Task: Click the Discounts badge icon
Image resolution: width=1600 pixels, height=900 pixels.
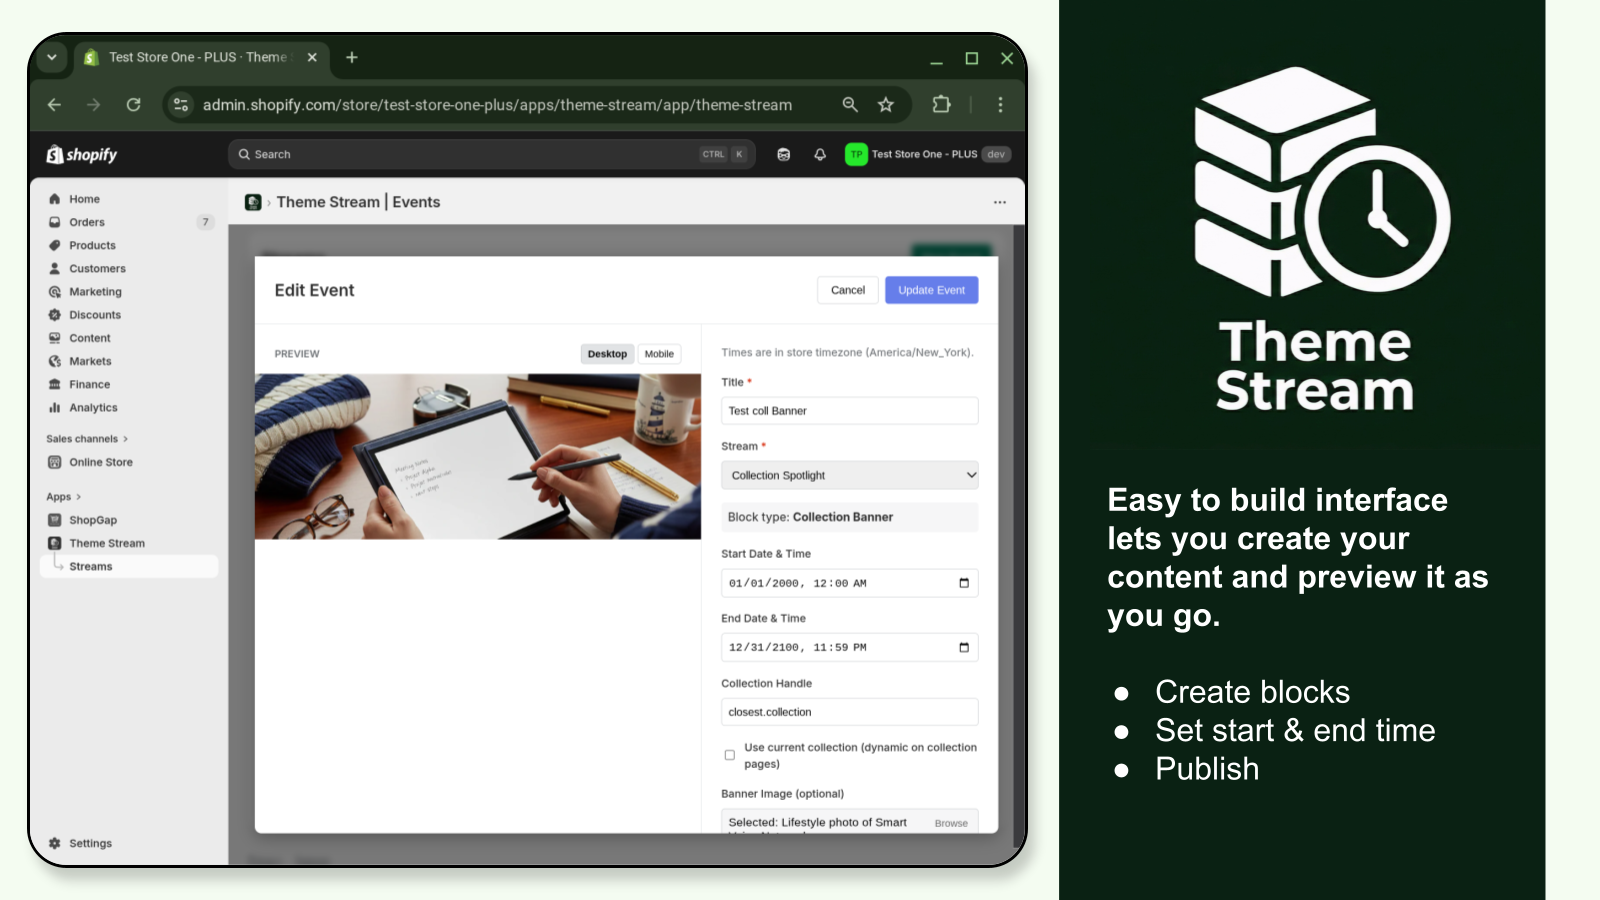Action: (x=55, y=314)
